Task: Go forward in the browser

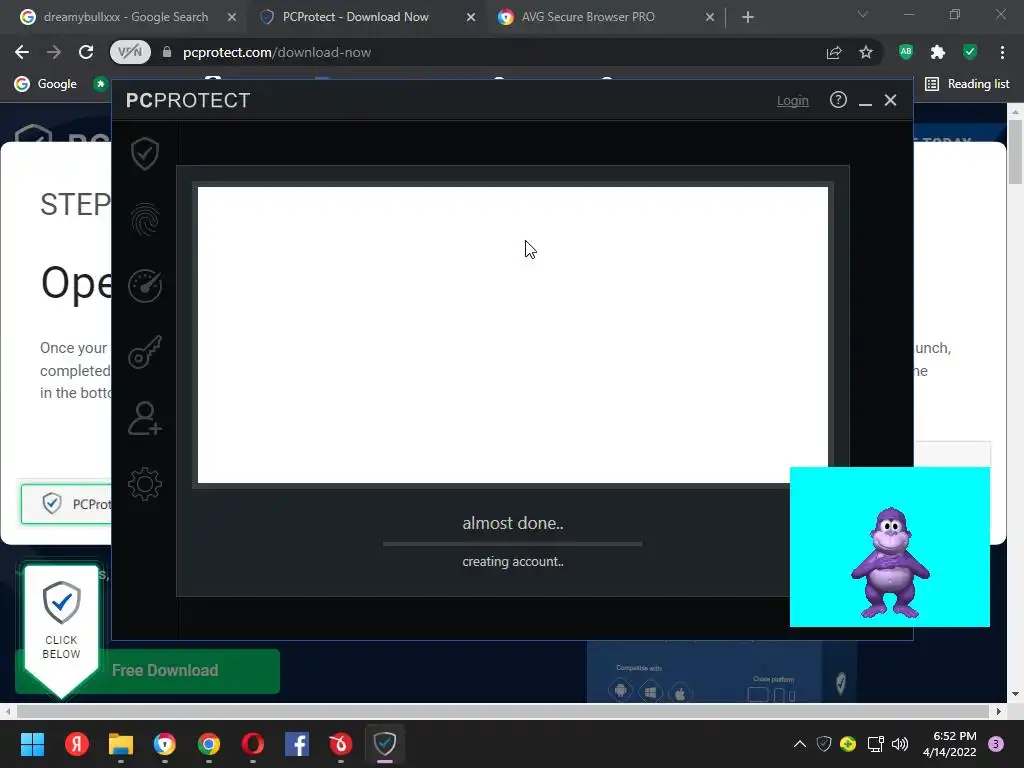Action: click(54, 52)
